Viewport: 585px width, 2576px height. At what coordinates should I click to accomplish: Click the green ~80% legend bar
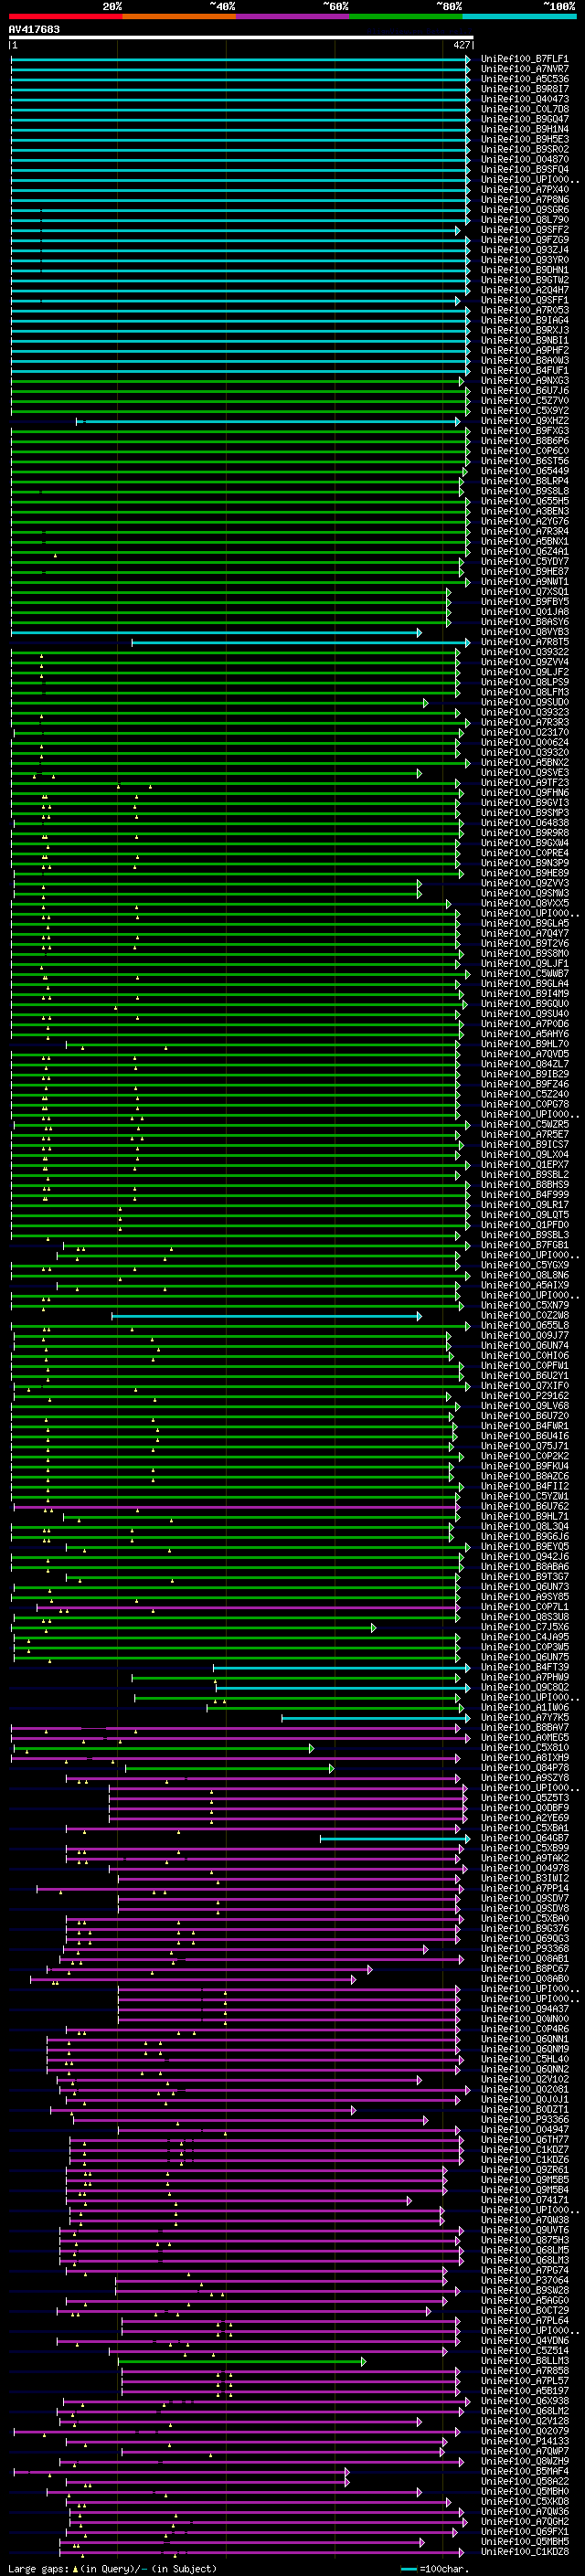(x=406, y=16)
